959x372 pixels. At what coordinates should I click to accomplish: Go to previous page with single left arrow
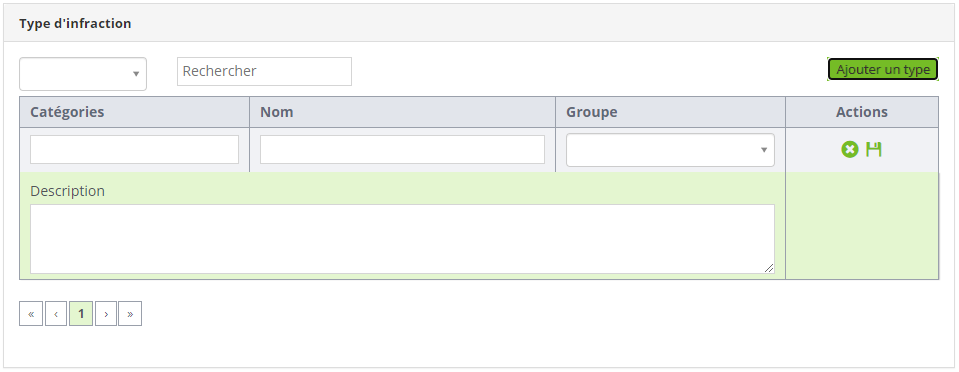coord(56,314)
